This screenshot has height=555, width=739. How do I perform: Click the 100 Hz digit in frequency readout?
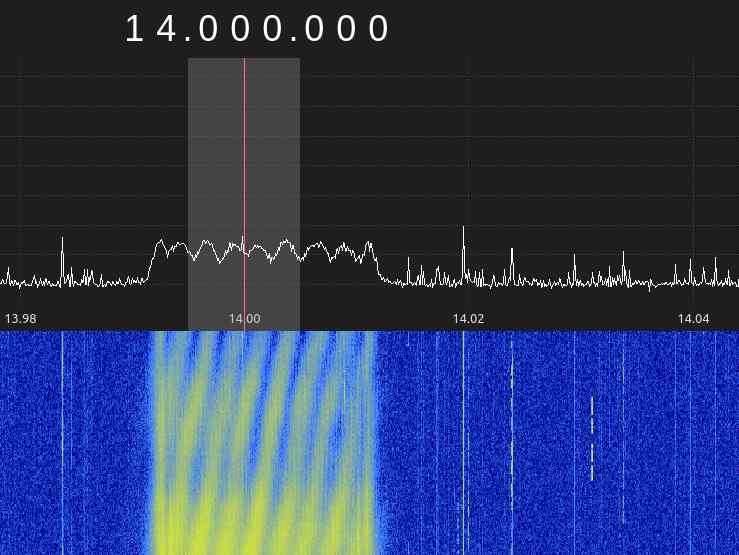[312, 30]
